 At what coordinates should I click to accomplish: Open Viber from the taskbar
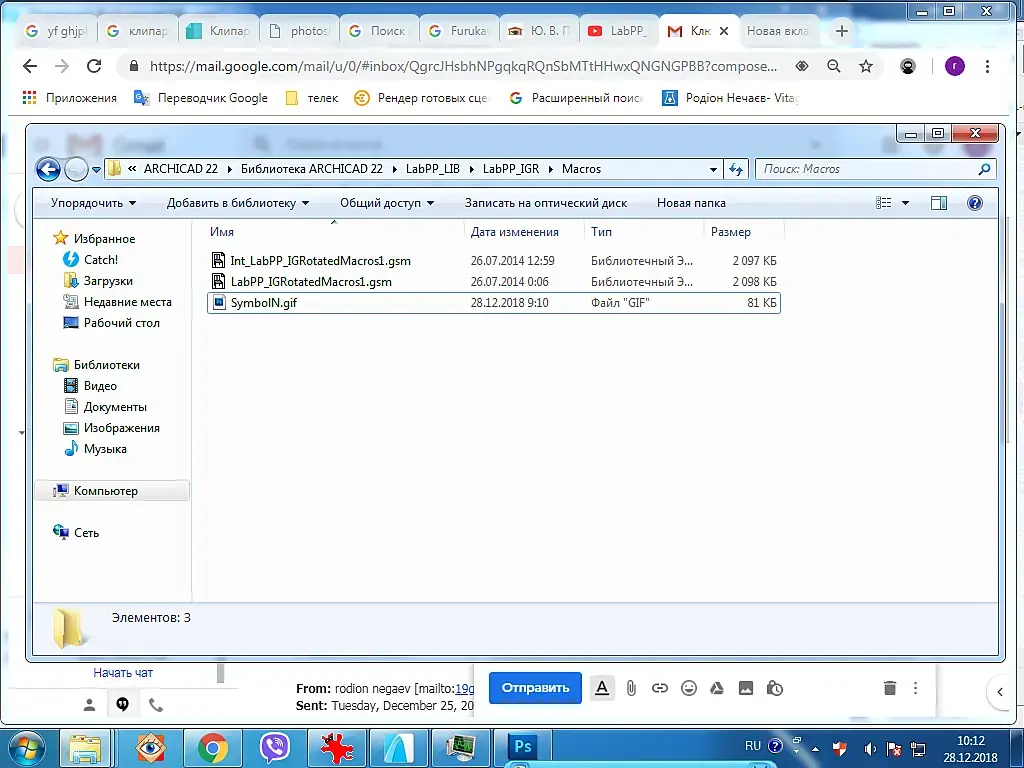(x=275, y=746)
